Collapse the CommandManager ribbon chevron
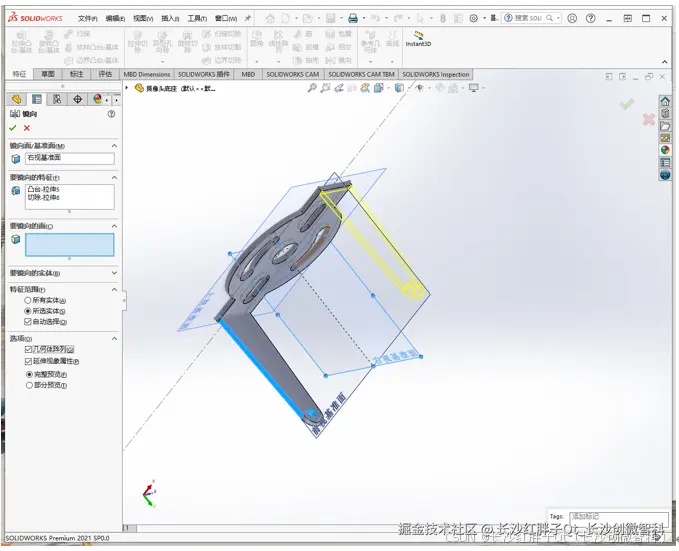 [665, 62]
